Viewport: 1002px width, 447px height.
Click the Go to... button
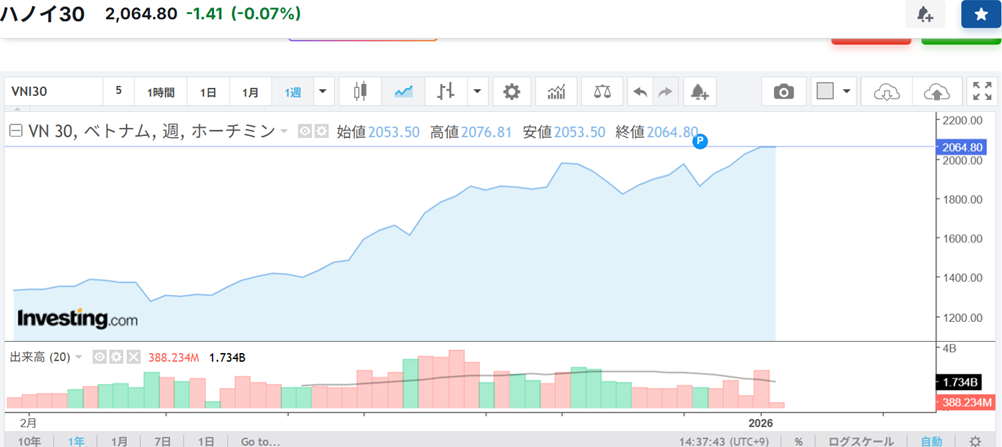tap(260, 440)
